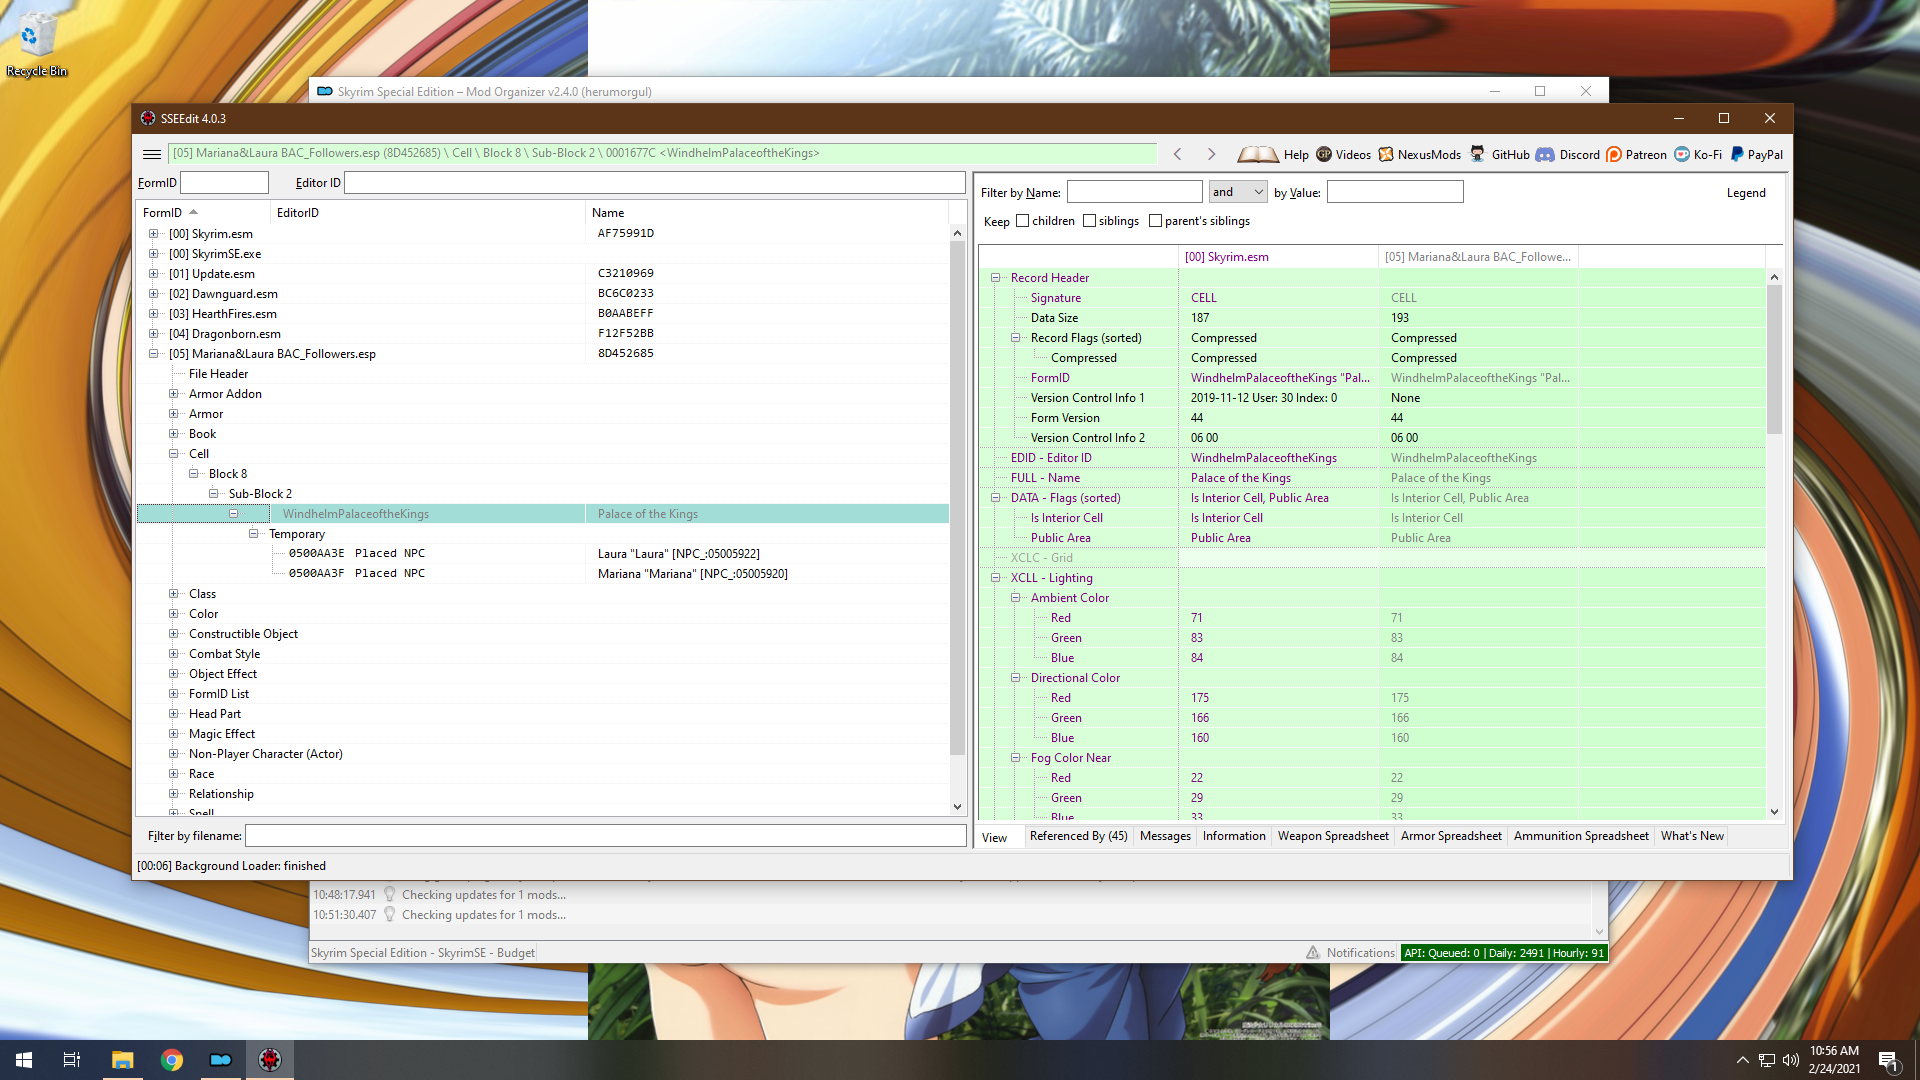This screenshot has height=1080, width=1920.
Task: Switch to the Referenced By (45) tab
Action: 1078,836
